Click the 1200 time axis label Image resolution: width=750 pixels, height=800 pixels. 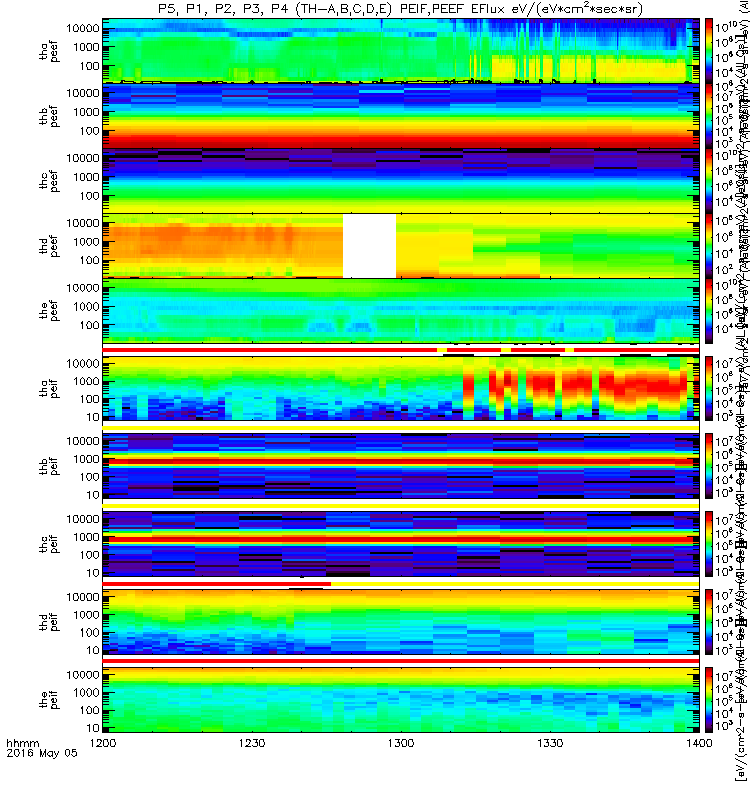(103, 743)
